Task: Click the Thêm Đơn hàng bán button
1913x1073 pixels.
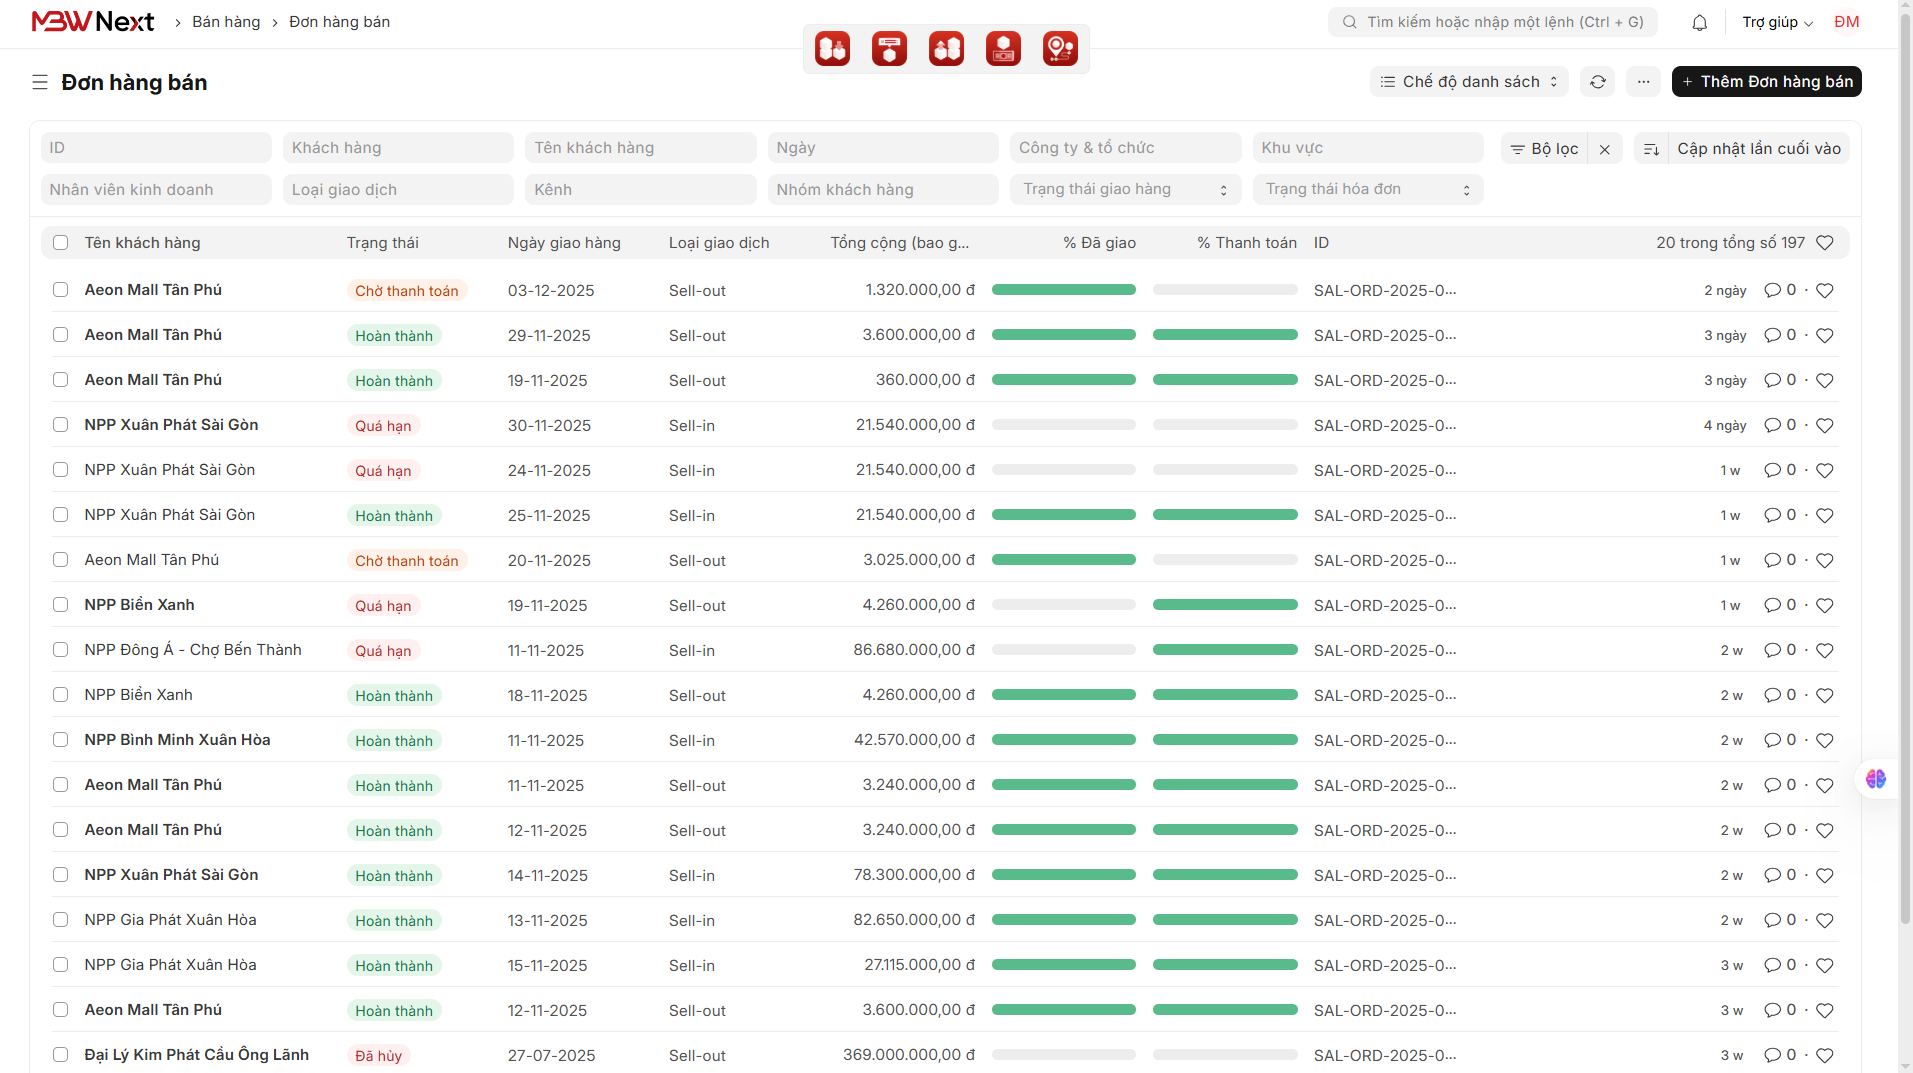Action: 1766,82
